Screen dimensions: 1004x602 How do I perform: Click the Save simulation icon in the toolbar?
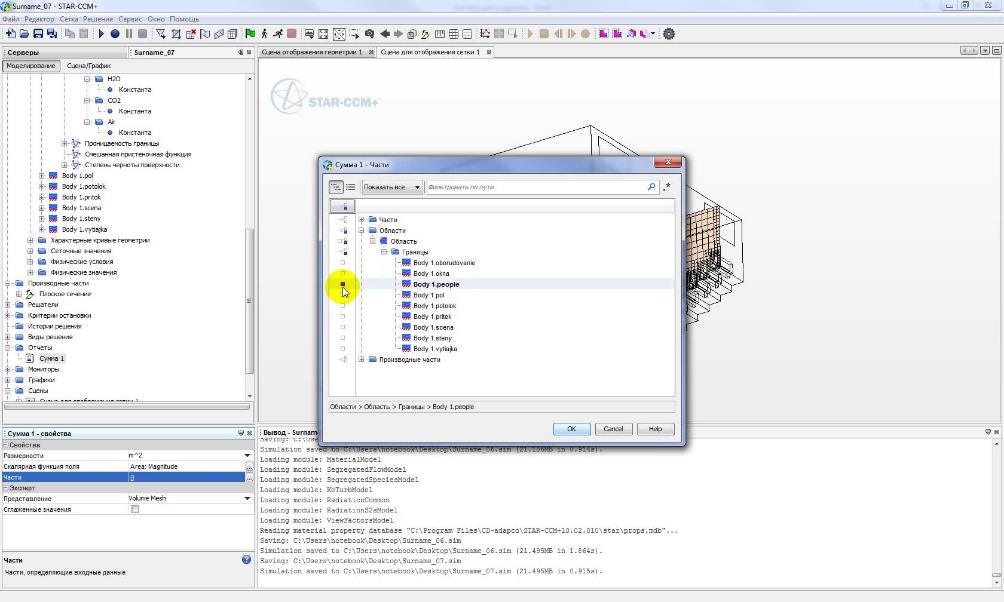(x=39, y=33)
